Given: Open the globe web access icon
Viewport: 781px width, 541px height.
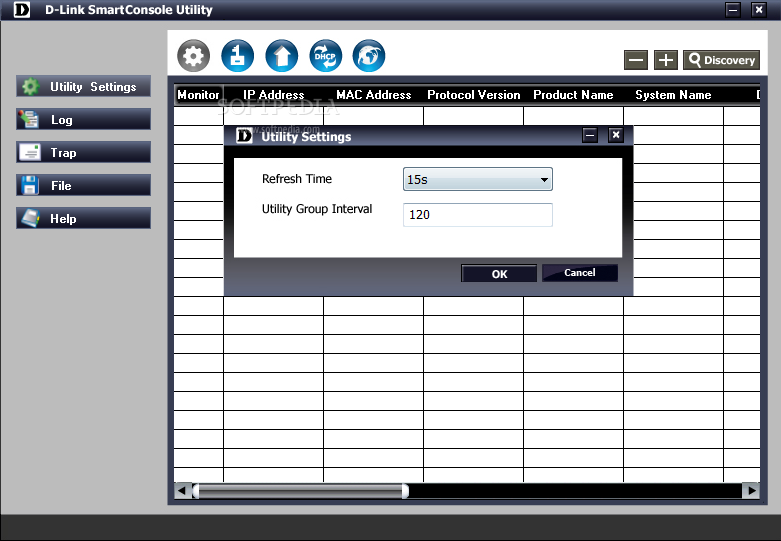Looking at the screenshot, I should point(369,56).
